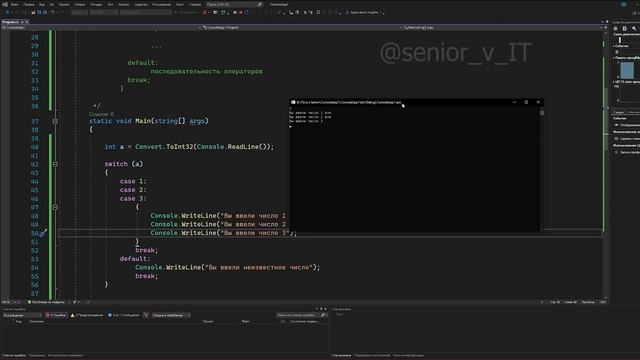Screen dimensions: 640x360
Task: Stop debugging with the red square icon
Action: 241,13
